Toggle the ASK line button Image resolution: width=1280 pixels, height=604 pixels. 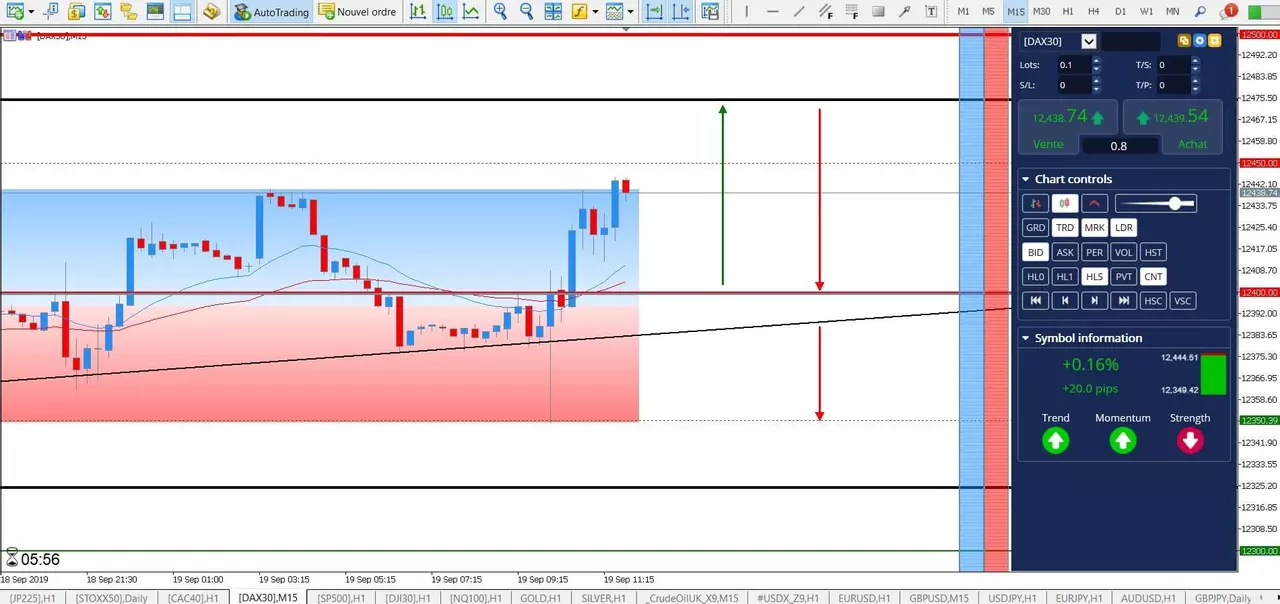point(1065,252)
